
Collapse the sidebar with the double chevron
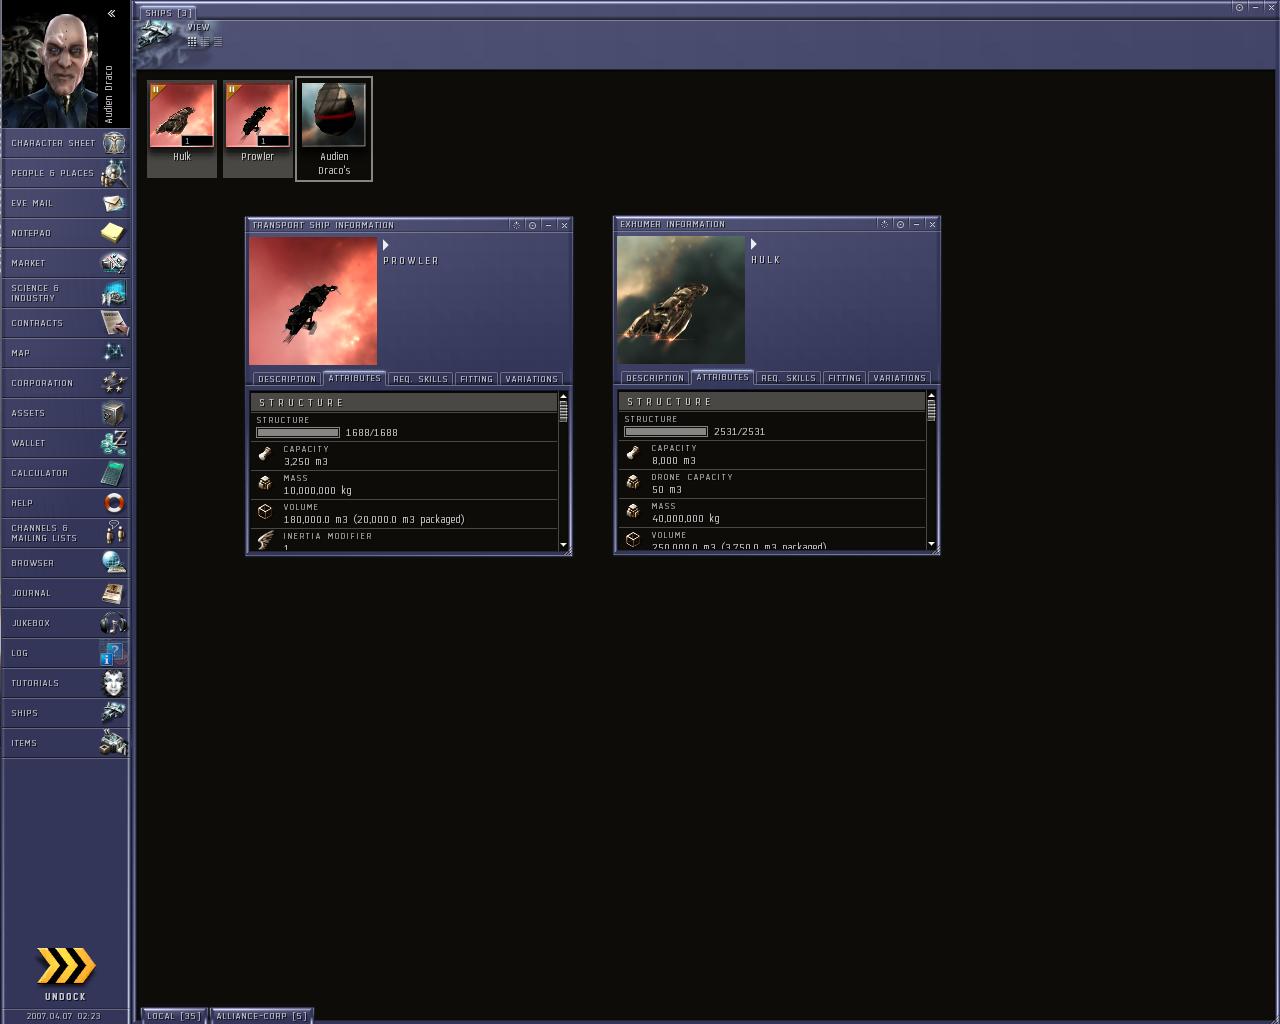[x=112, y=13]
